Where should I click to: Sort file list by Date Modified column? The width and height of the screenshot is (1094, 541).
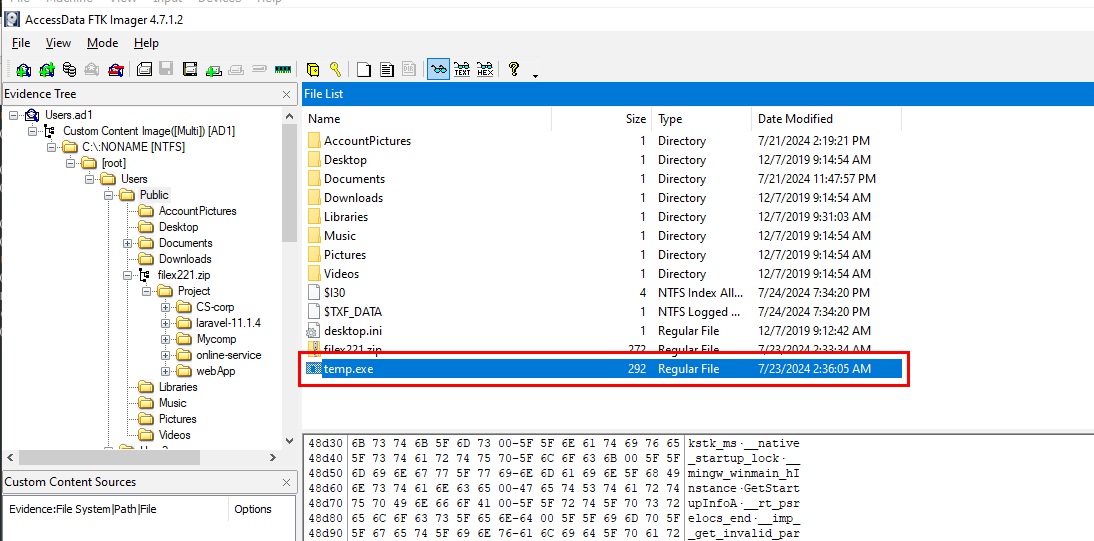(795, 119)
